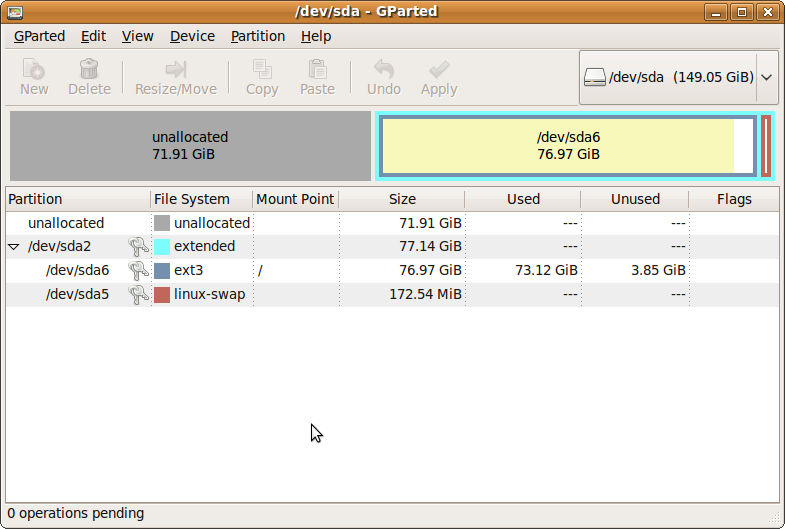Maximize the GParted window
Viewport: 785px width, 529px height.
point(742,12)
